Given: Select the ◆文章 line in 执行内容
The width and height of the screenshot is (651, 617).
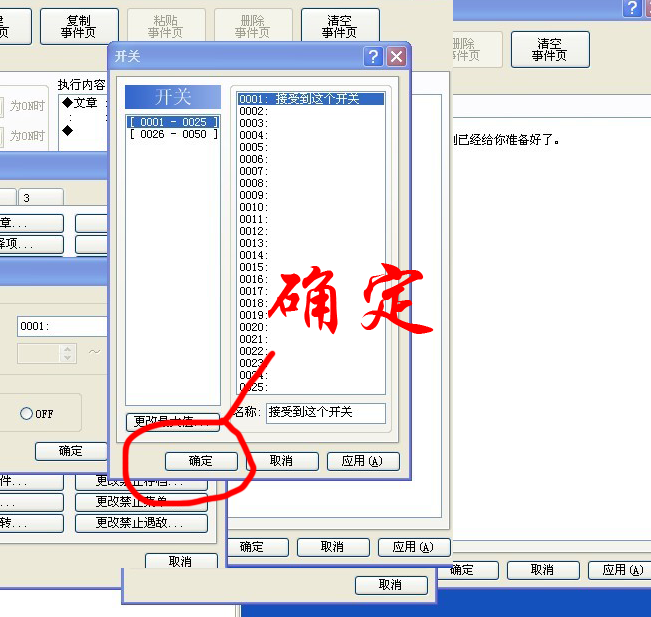Looking at the screenshot, I should point(83,103).
